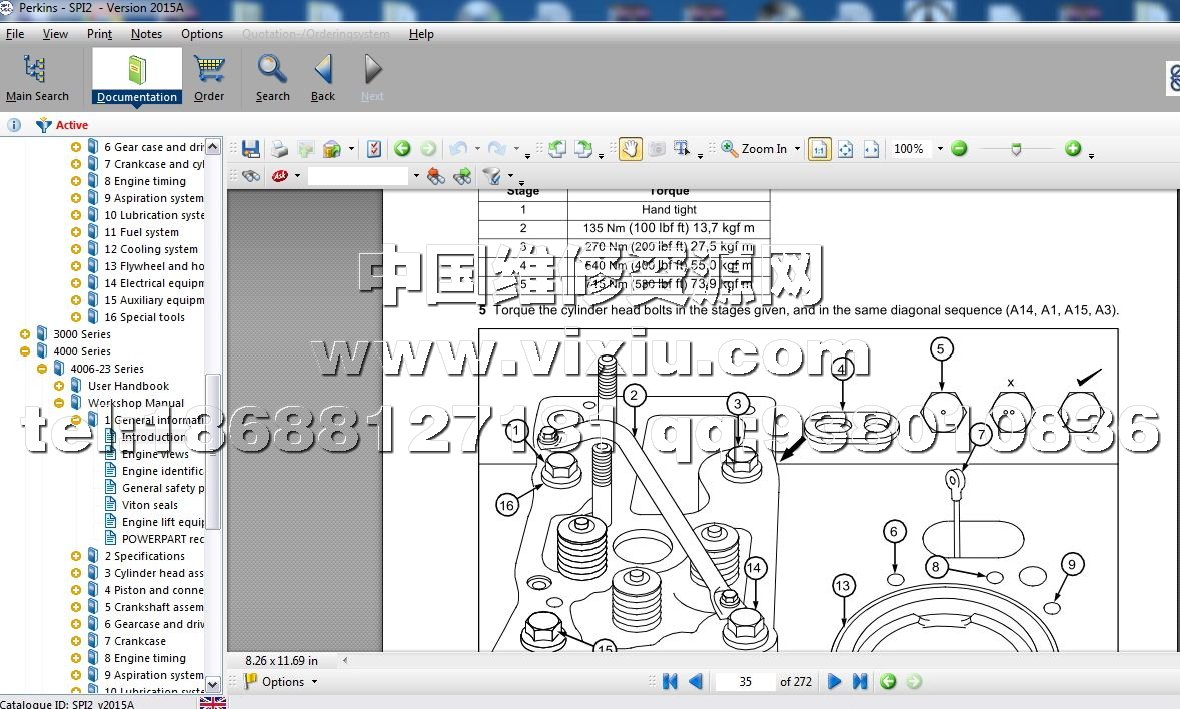Click the zoom slider handle
Screen dimensions: 1180x709
(x=1016, y=149)
